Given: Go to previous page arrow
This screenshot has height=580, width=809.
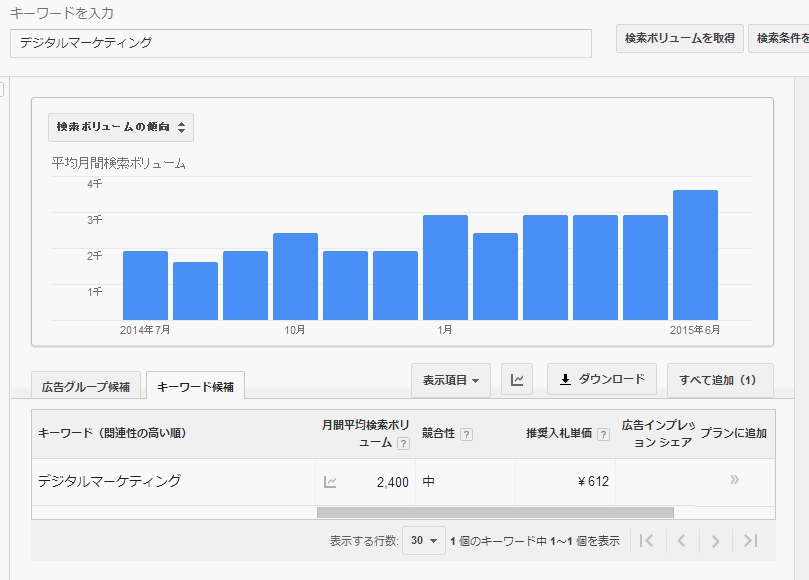Looking at the screenshot, I should pyautogui.click(x=682, y=541).
